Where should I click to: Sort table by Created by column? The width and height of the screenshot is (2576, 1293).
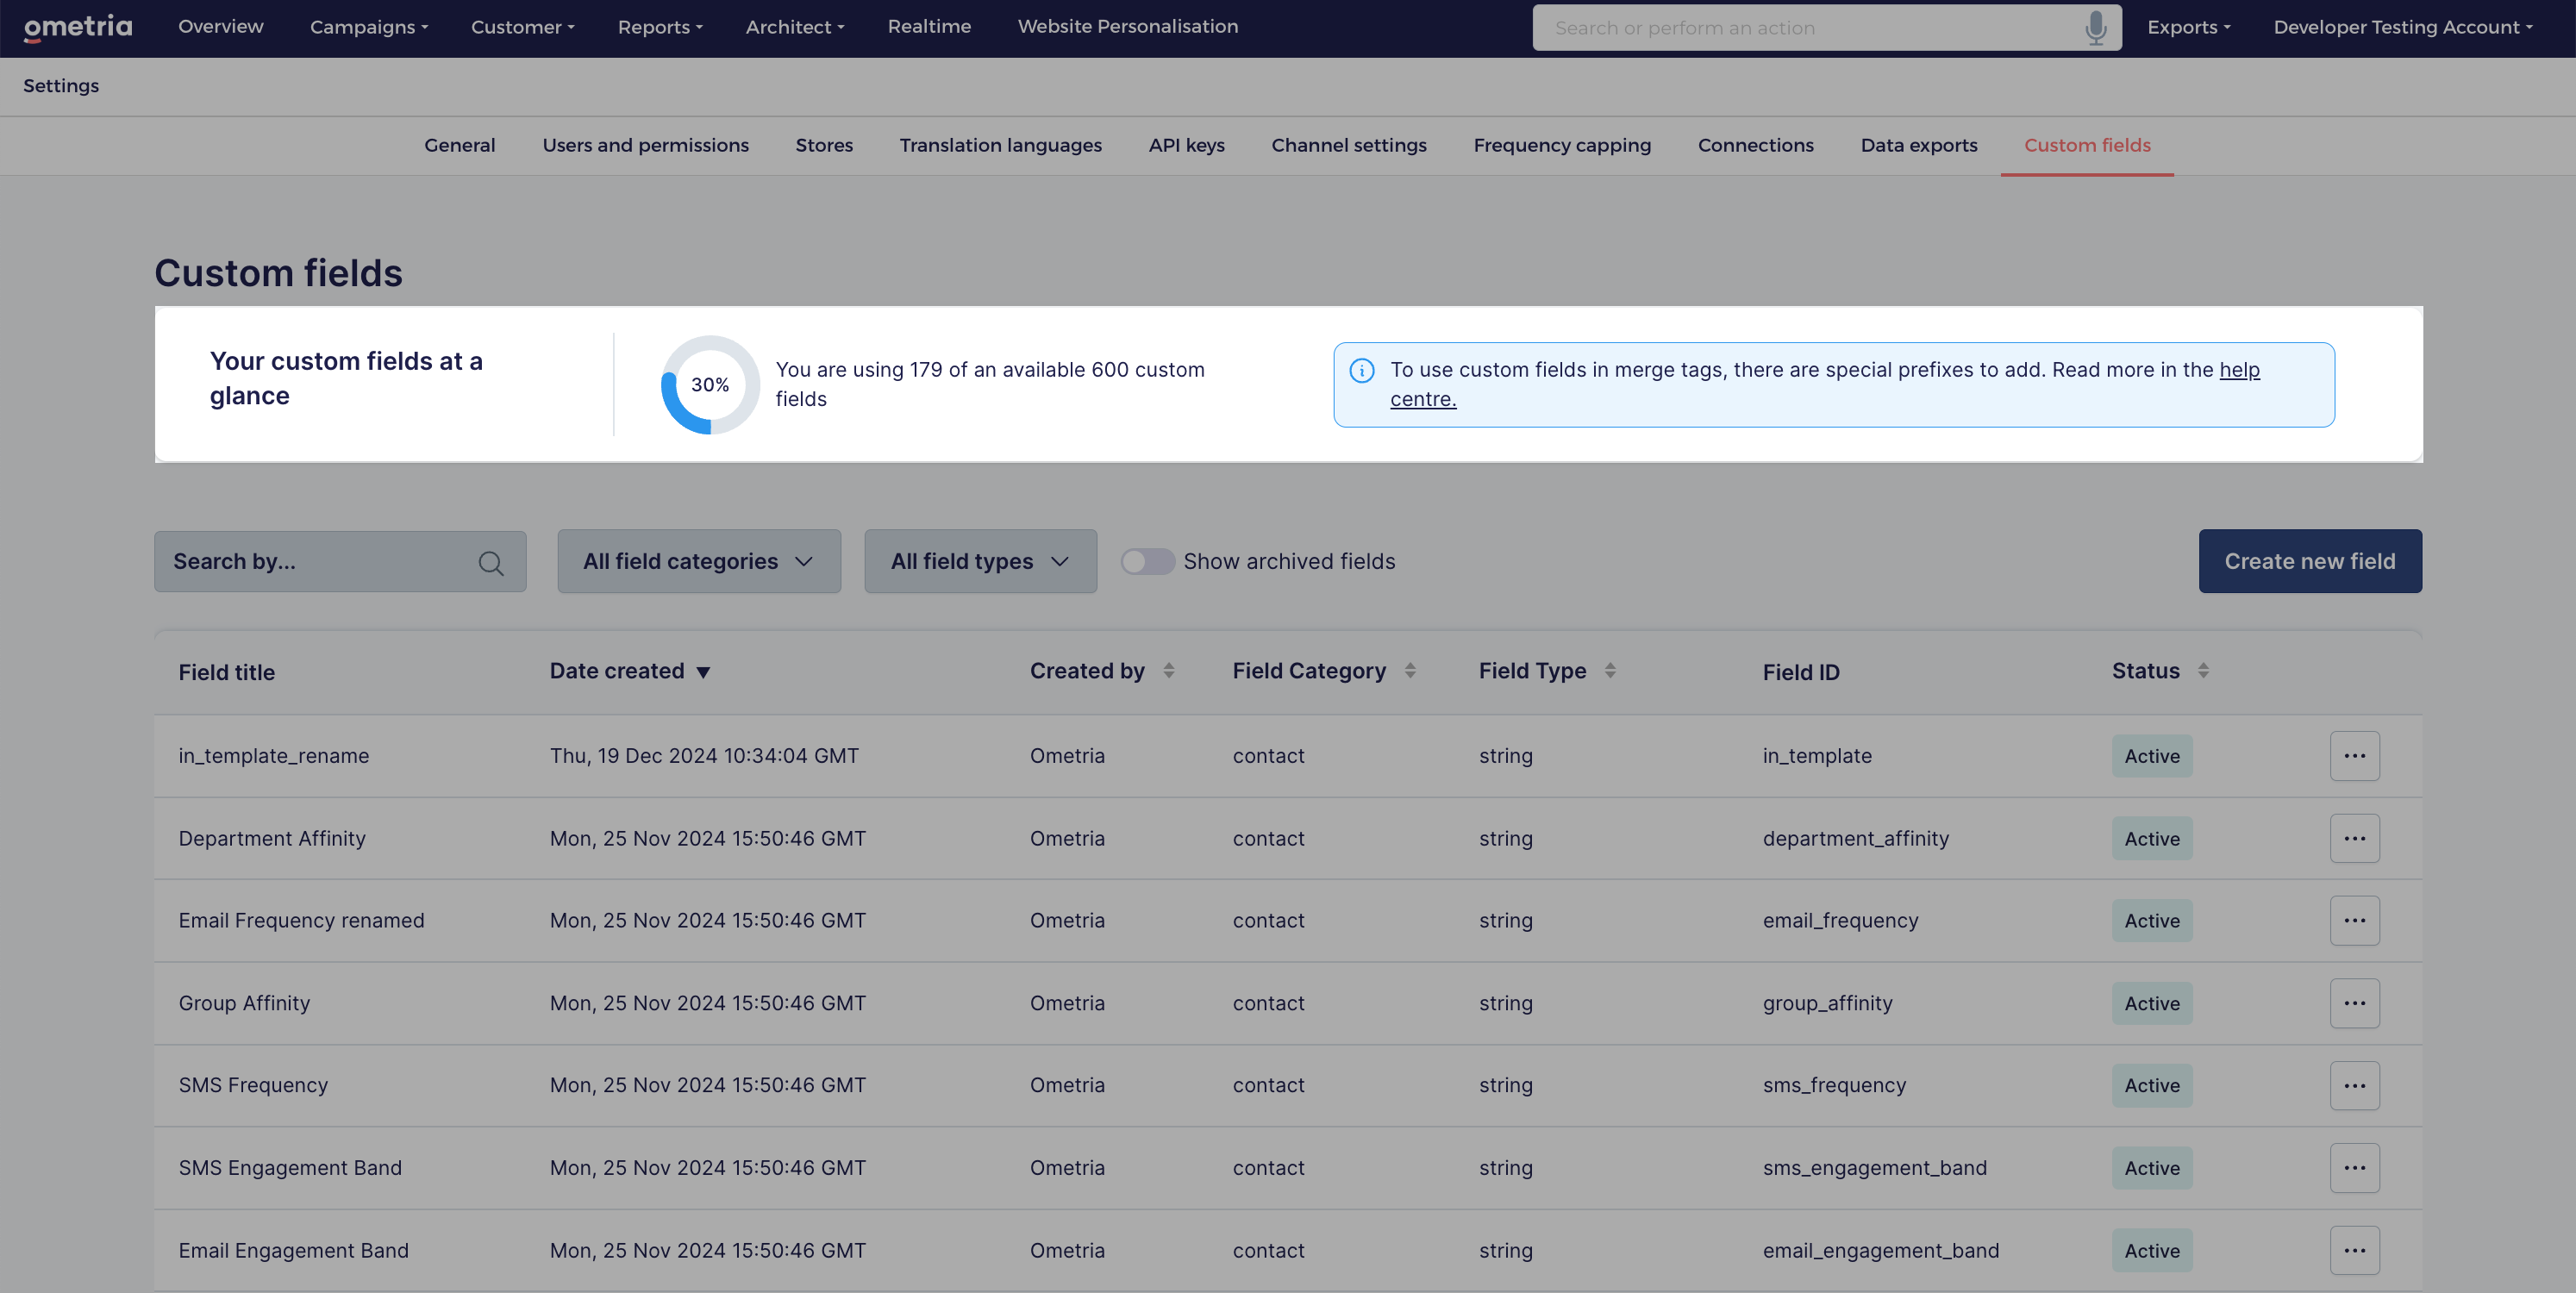(1168, 671)
